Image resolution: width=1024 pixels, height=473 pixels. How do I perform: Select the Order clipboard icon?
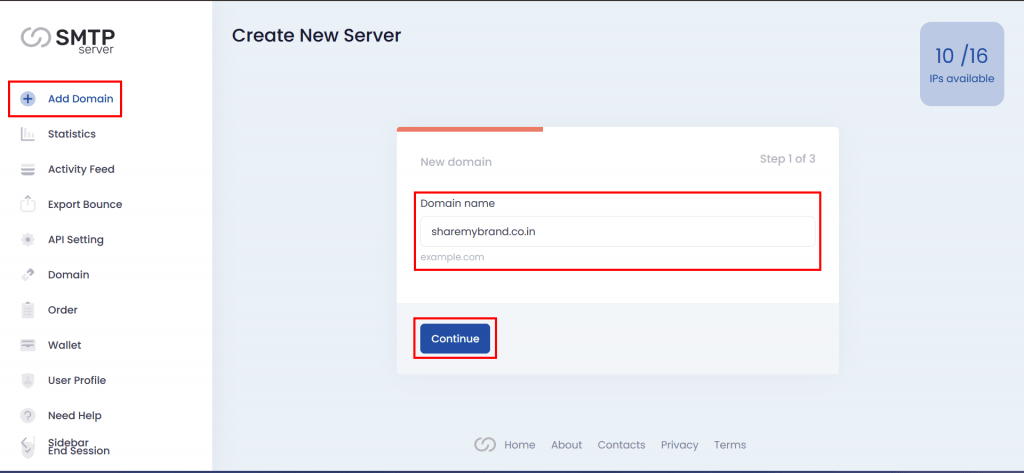(27, 310)
